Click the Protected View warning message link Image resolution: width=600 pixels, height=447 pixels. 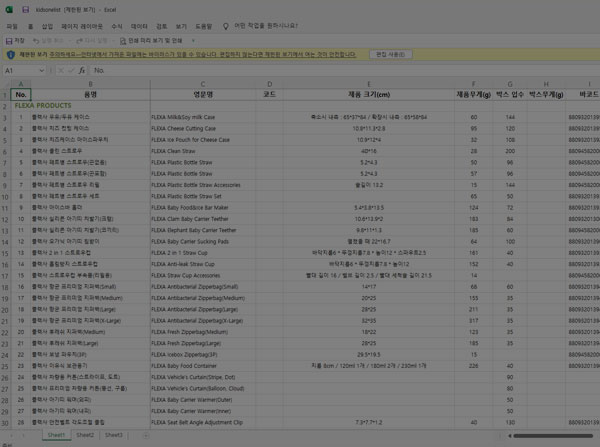pyautogui.click(x=203, y=55)
